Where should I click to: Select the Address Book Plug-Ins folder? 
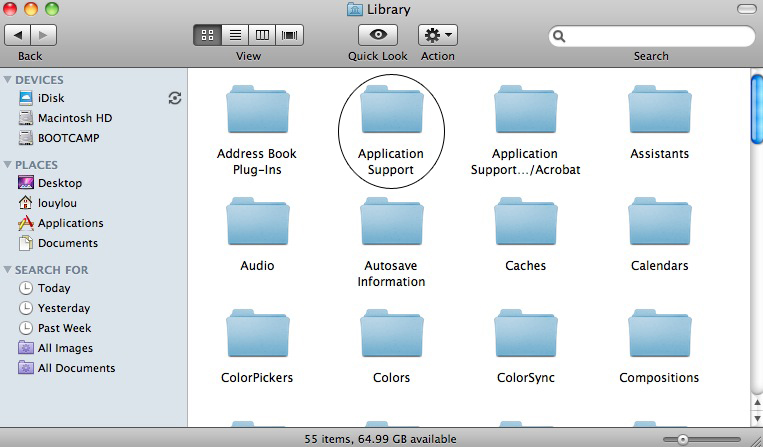(x=257, y=112)
